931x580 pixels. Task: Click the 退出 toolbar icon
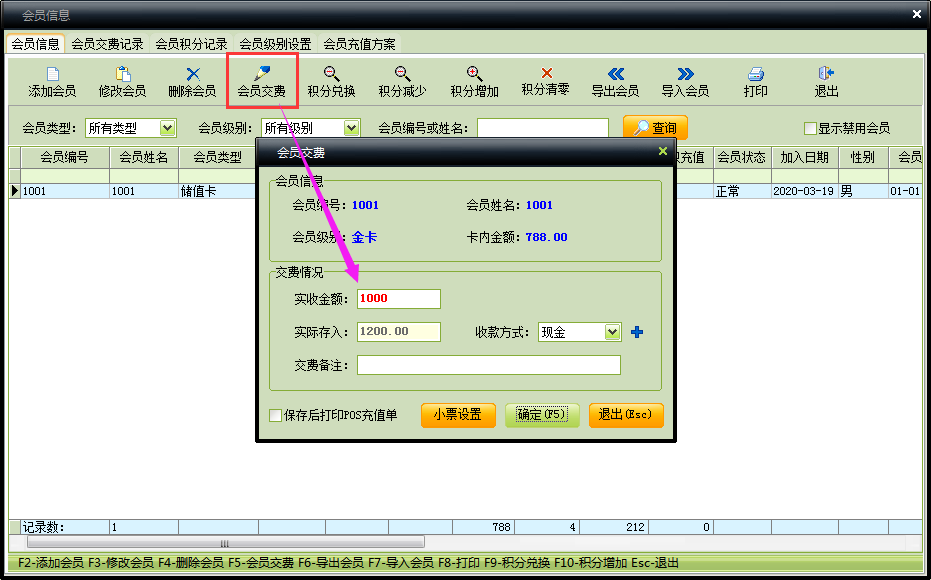[826, 75]
